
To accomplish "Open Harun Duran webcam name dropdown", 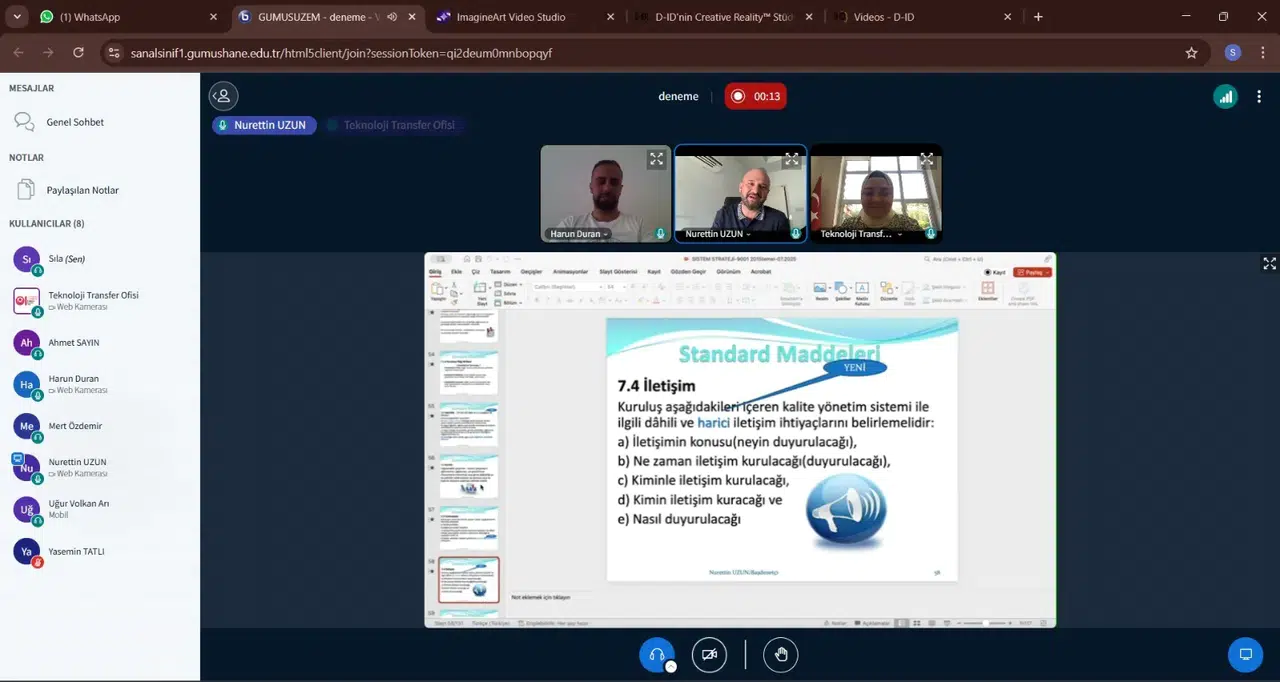I will click(x=579, y=234).
